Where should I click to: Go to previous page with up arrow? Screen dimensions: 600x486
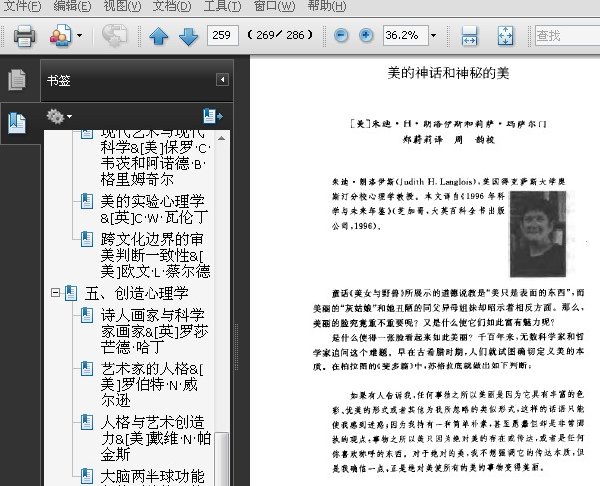(x=159, y=36)
